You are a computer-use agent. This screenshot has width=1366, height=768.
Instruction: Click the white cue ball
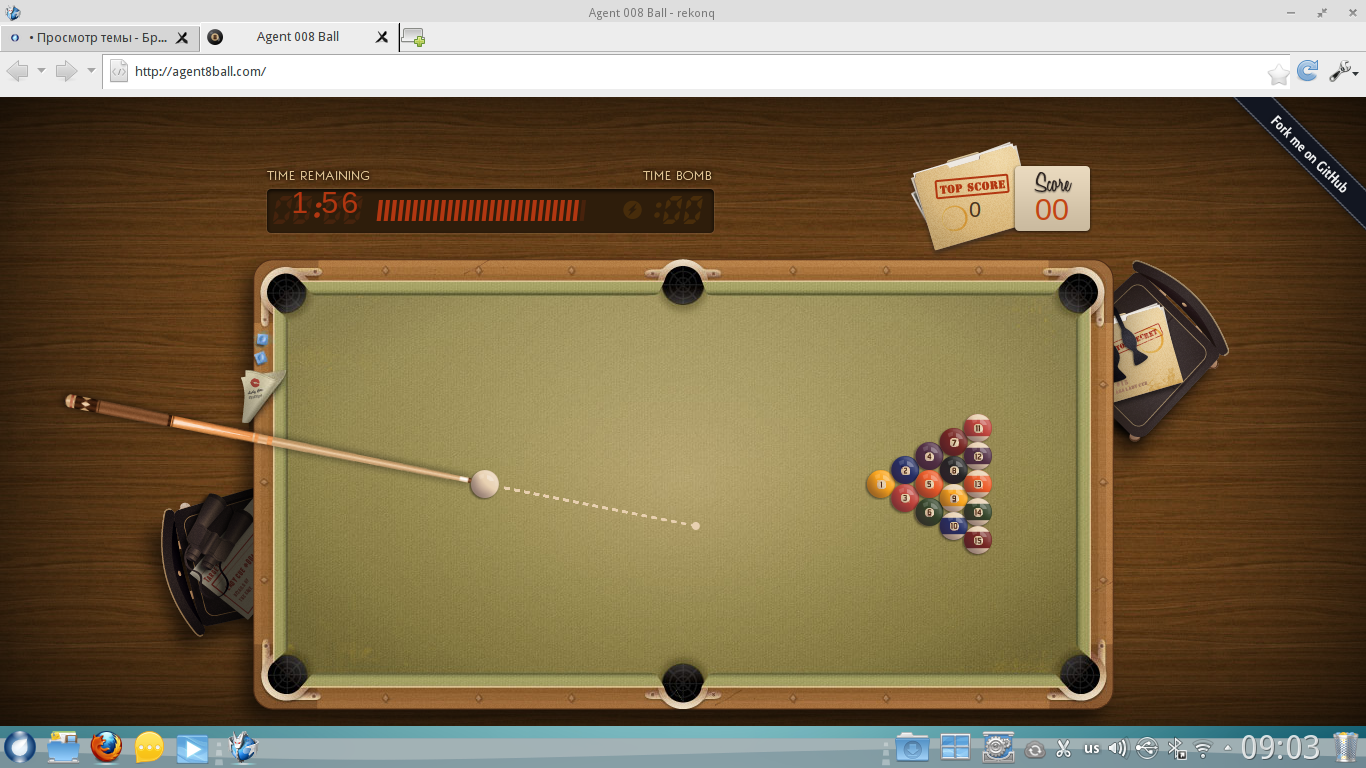tap(485, 484)
